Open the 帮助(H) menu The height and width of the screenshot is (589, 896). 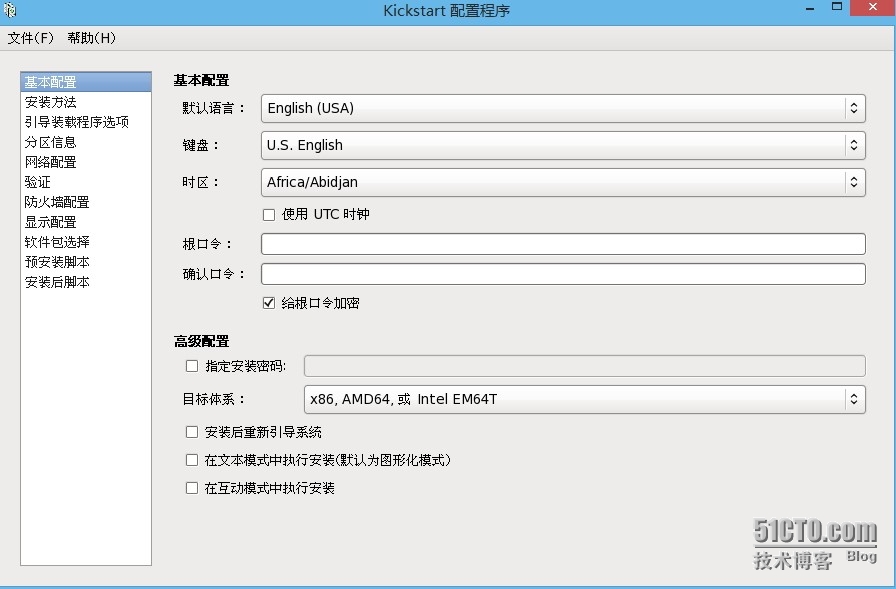coord(91,38)
